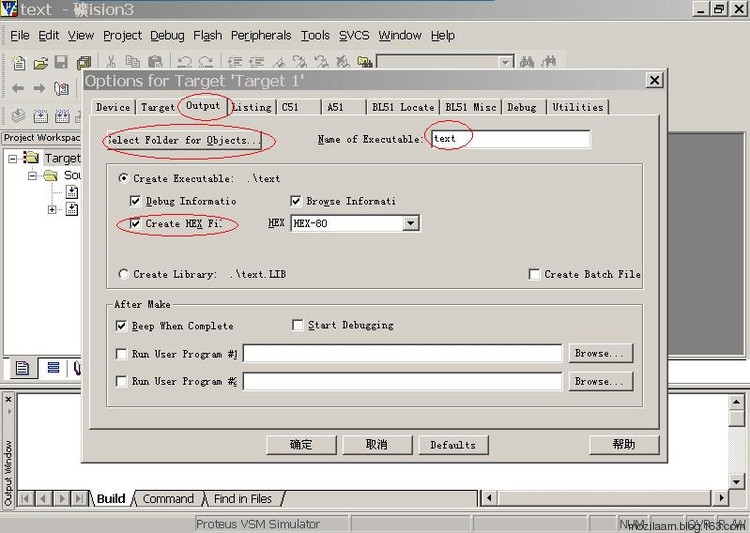The height and width of the screenshot is (533, 750).
Task: Select the Create Library radio button
Action: [123, 274]
